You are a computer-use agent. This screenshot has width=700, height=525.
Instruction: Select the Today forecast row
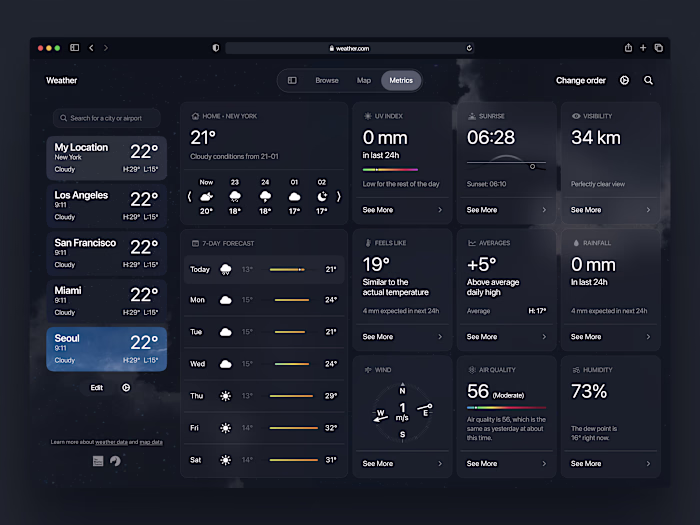click(264, 269)
